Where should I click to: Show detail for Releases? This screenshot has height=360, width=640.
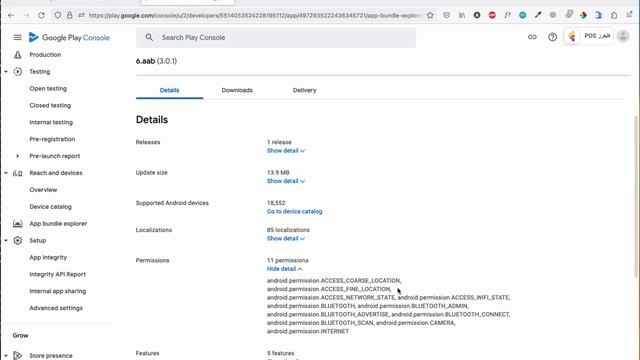[x=286, y=151]
